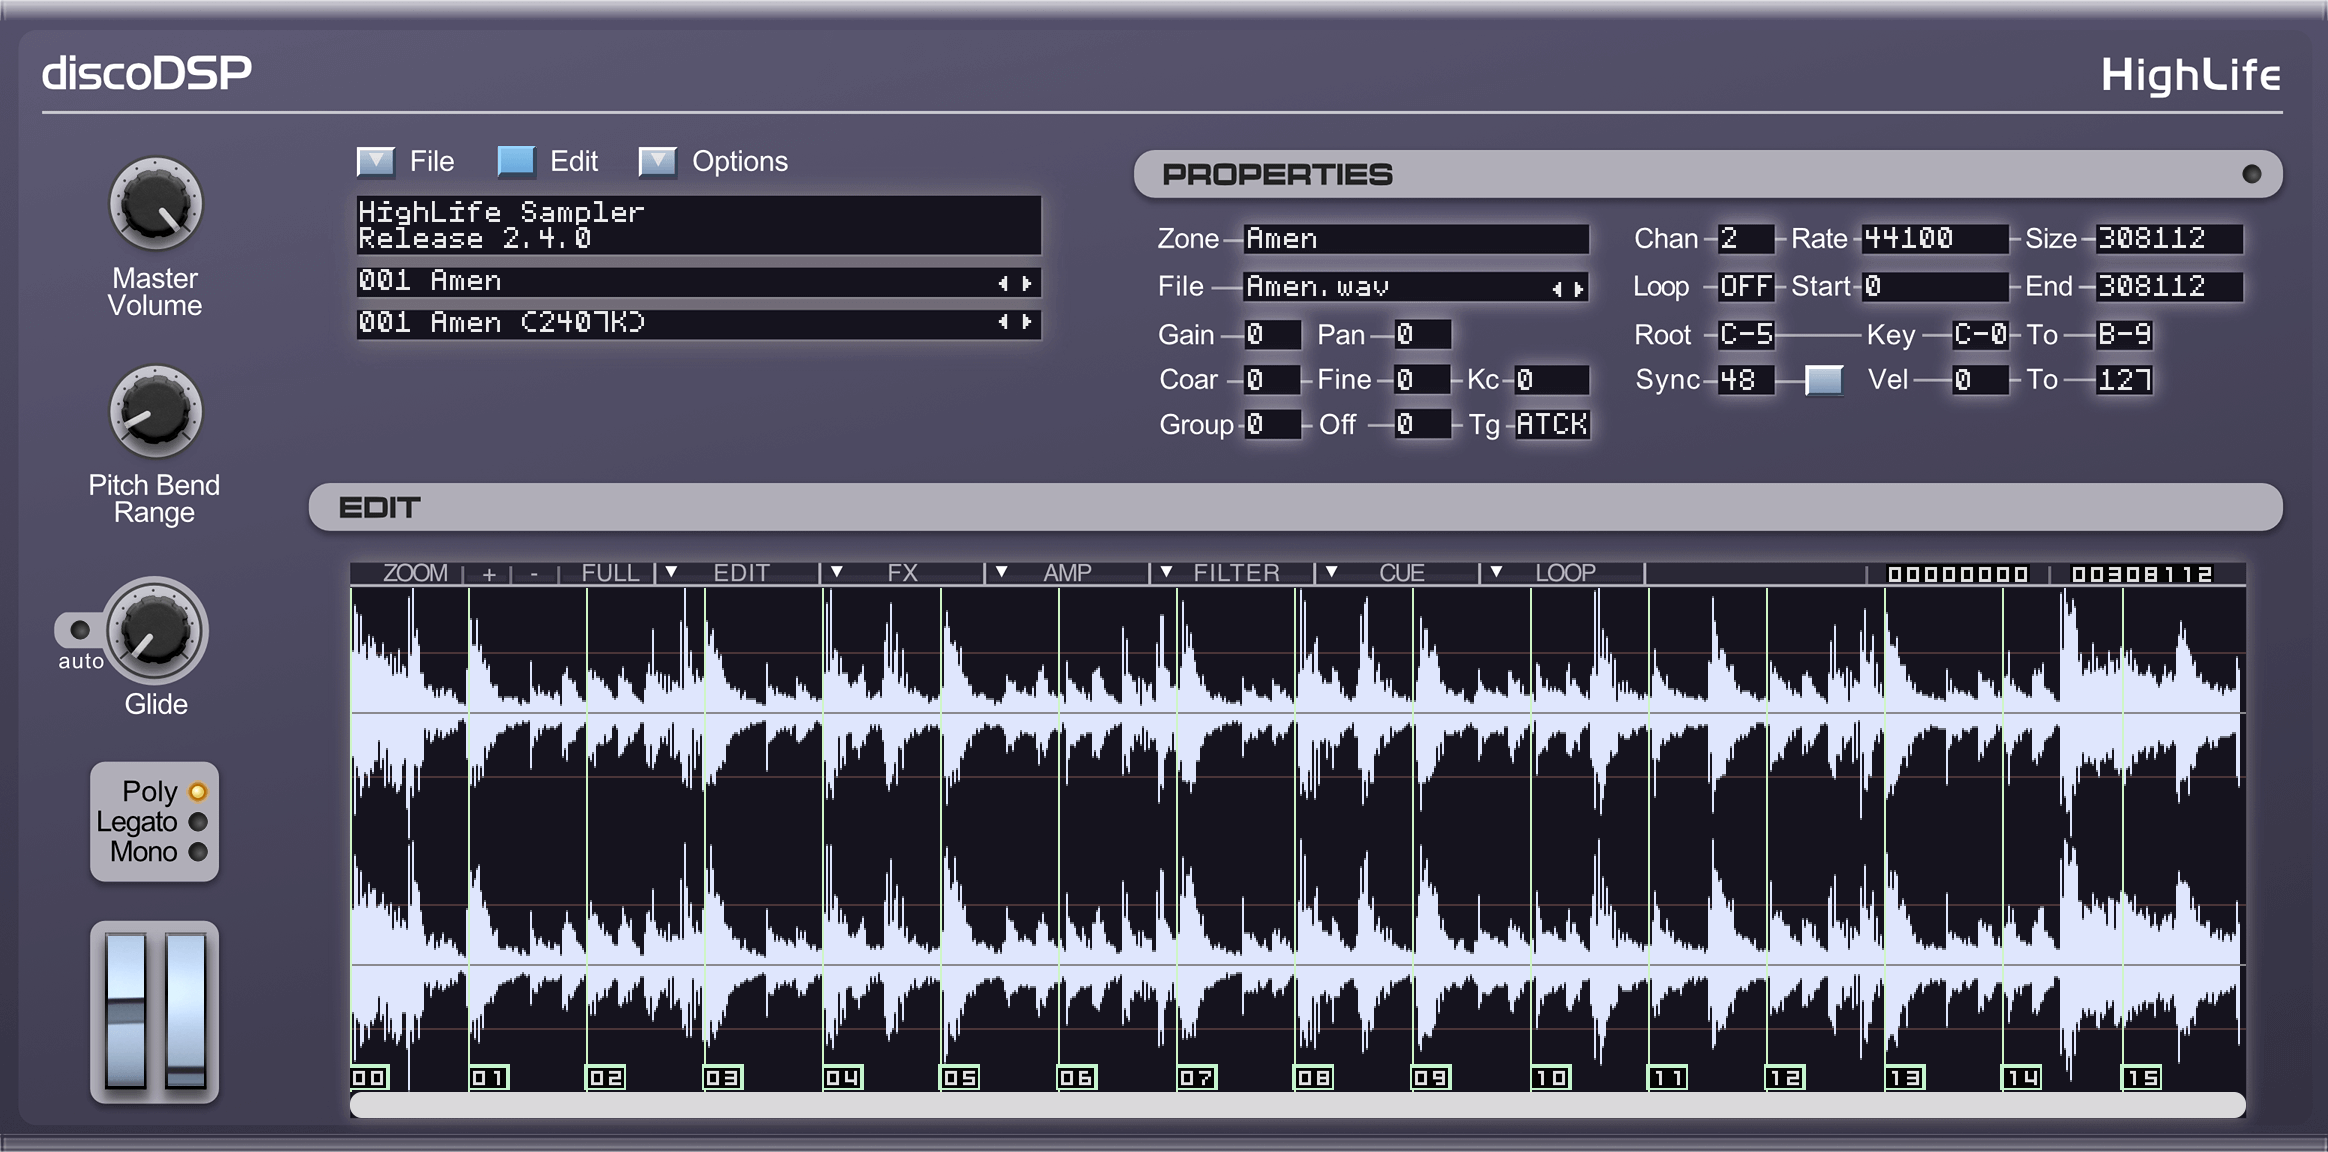This screenshot has width=2328, height=1152.
Task: Click the Gain value field
Action: [x=1272, y=335]
